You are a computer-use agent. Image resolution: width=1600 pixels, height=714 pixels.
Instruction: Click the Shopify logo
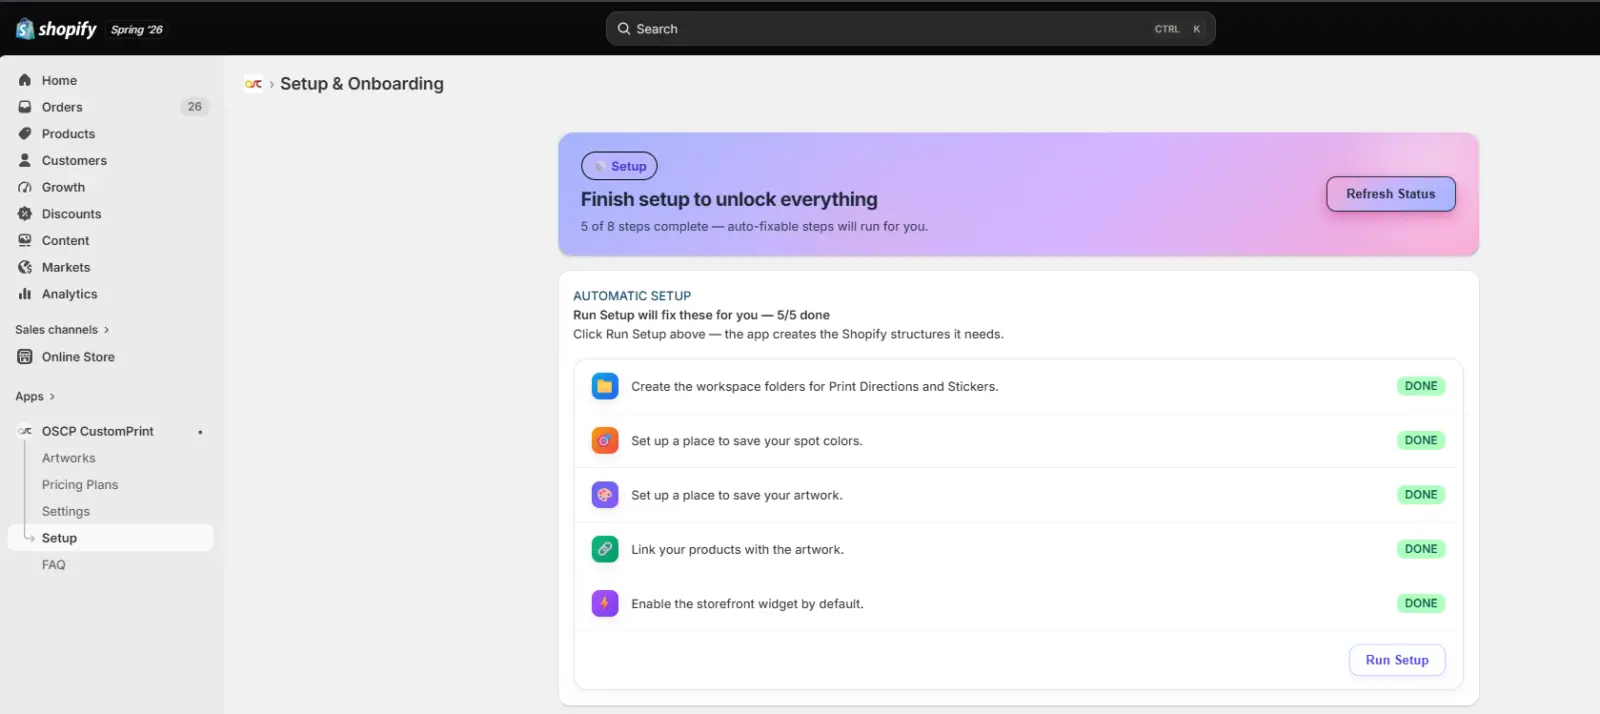coord(56,29)
